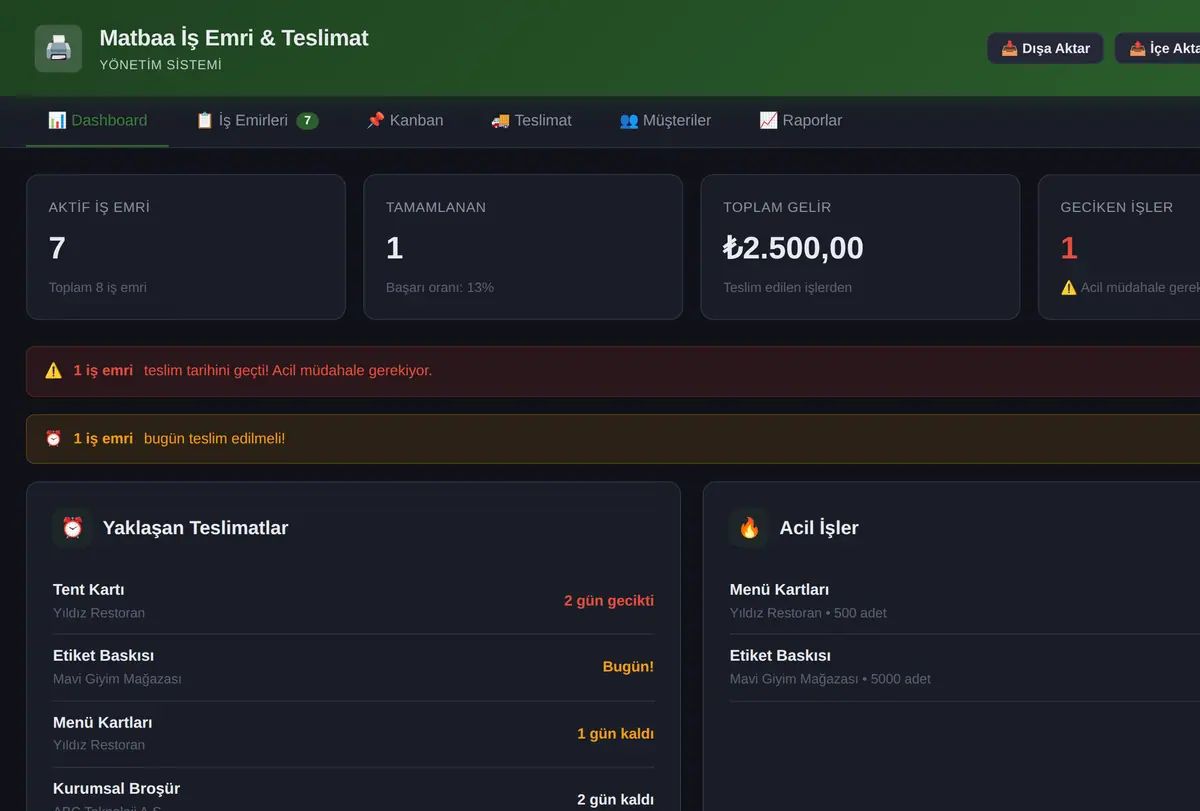Screen dimensions: 1200x811
Task: Click the fire icon beside Acil İşler
Action: point(749,527)
